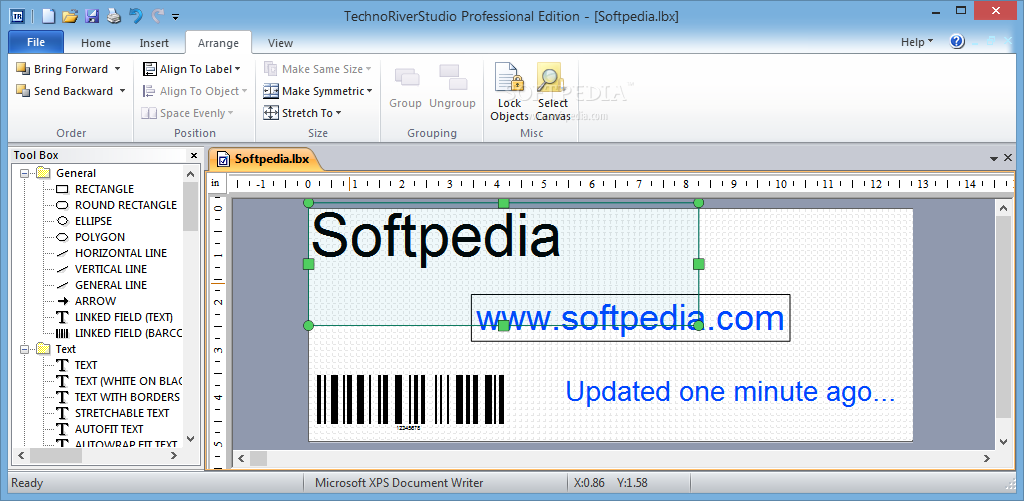Select the RECTANGLE tool in Tool Box
The width and height of the screenshot is (1024, 501).
pos(104,189)
